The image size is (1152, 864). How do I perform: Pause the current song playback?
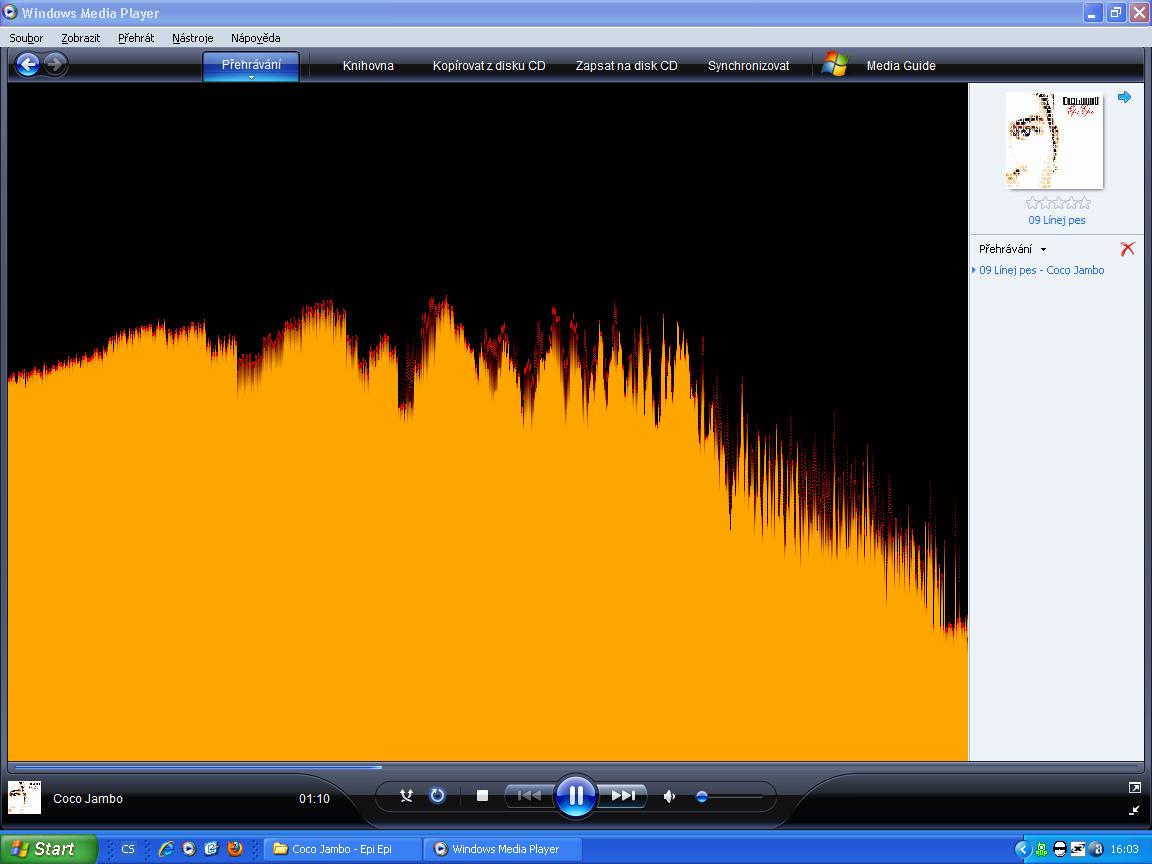[575, 796]
